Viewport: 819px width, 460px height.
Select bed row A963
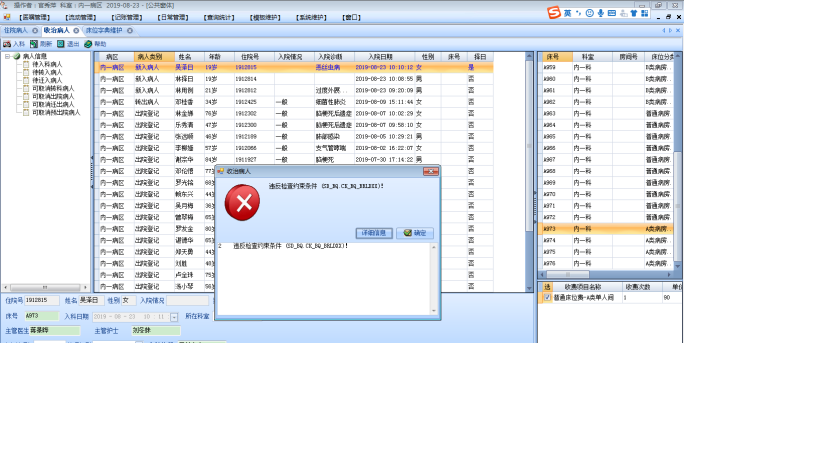click(x=607, y=113)
